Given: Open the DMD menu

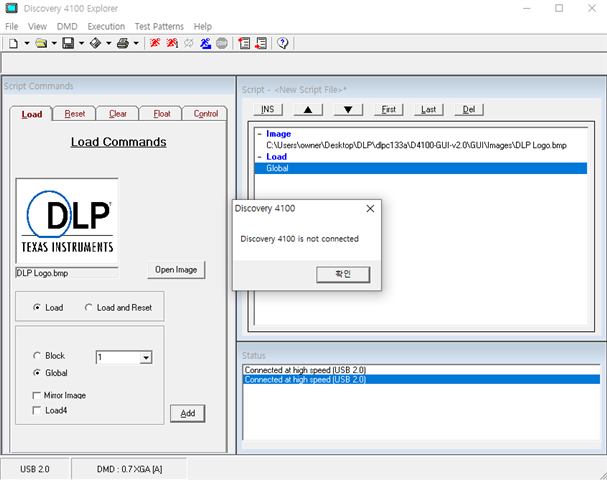Looking at the screenshot, I should [x=67, y=26].
